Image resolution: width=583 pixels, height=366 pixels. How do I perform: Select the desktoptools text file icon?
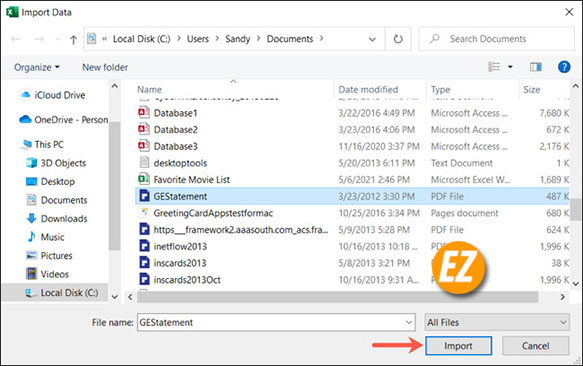144,163
